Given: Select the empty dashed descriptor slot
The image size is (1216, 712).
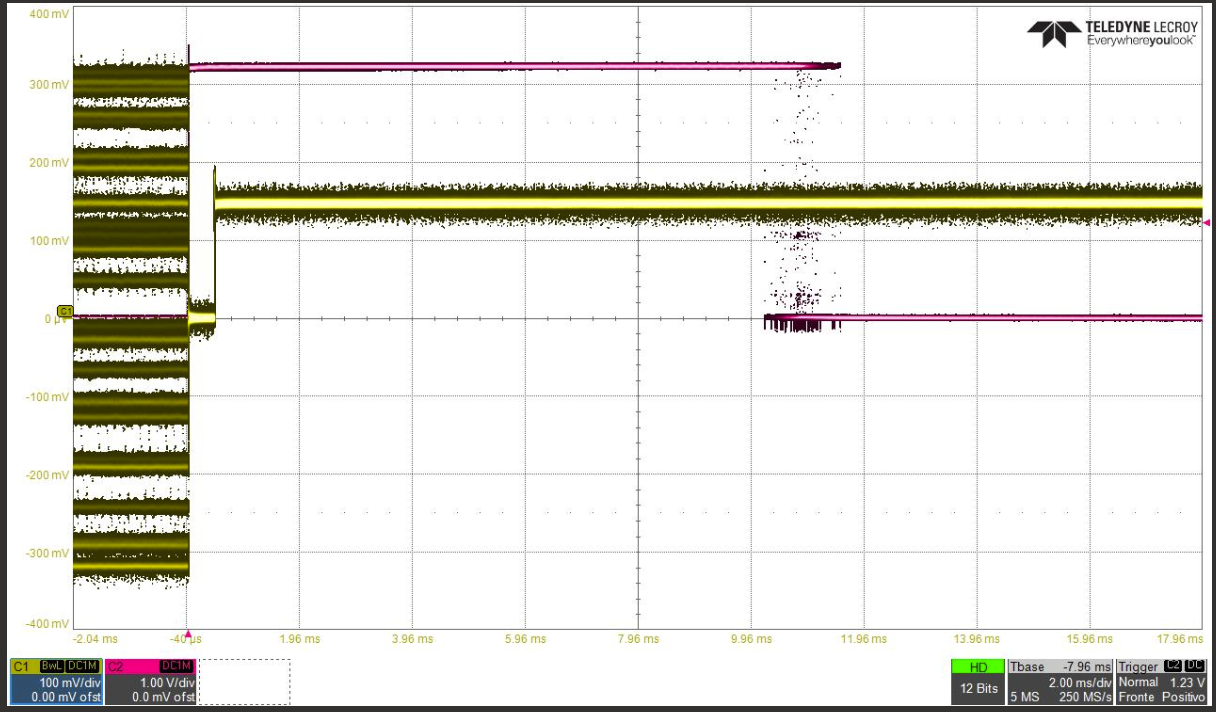Looking at the screenshot, I should pyautogui.click(x=244, y=681).
